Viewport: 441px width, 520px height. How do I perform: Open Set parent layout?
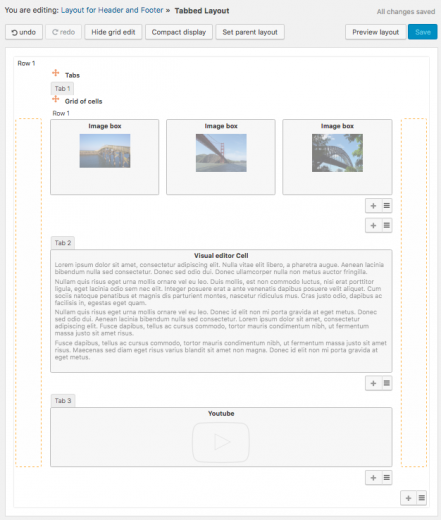tap(250, 32)
